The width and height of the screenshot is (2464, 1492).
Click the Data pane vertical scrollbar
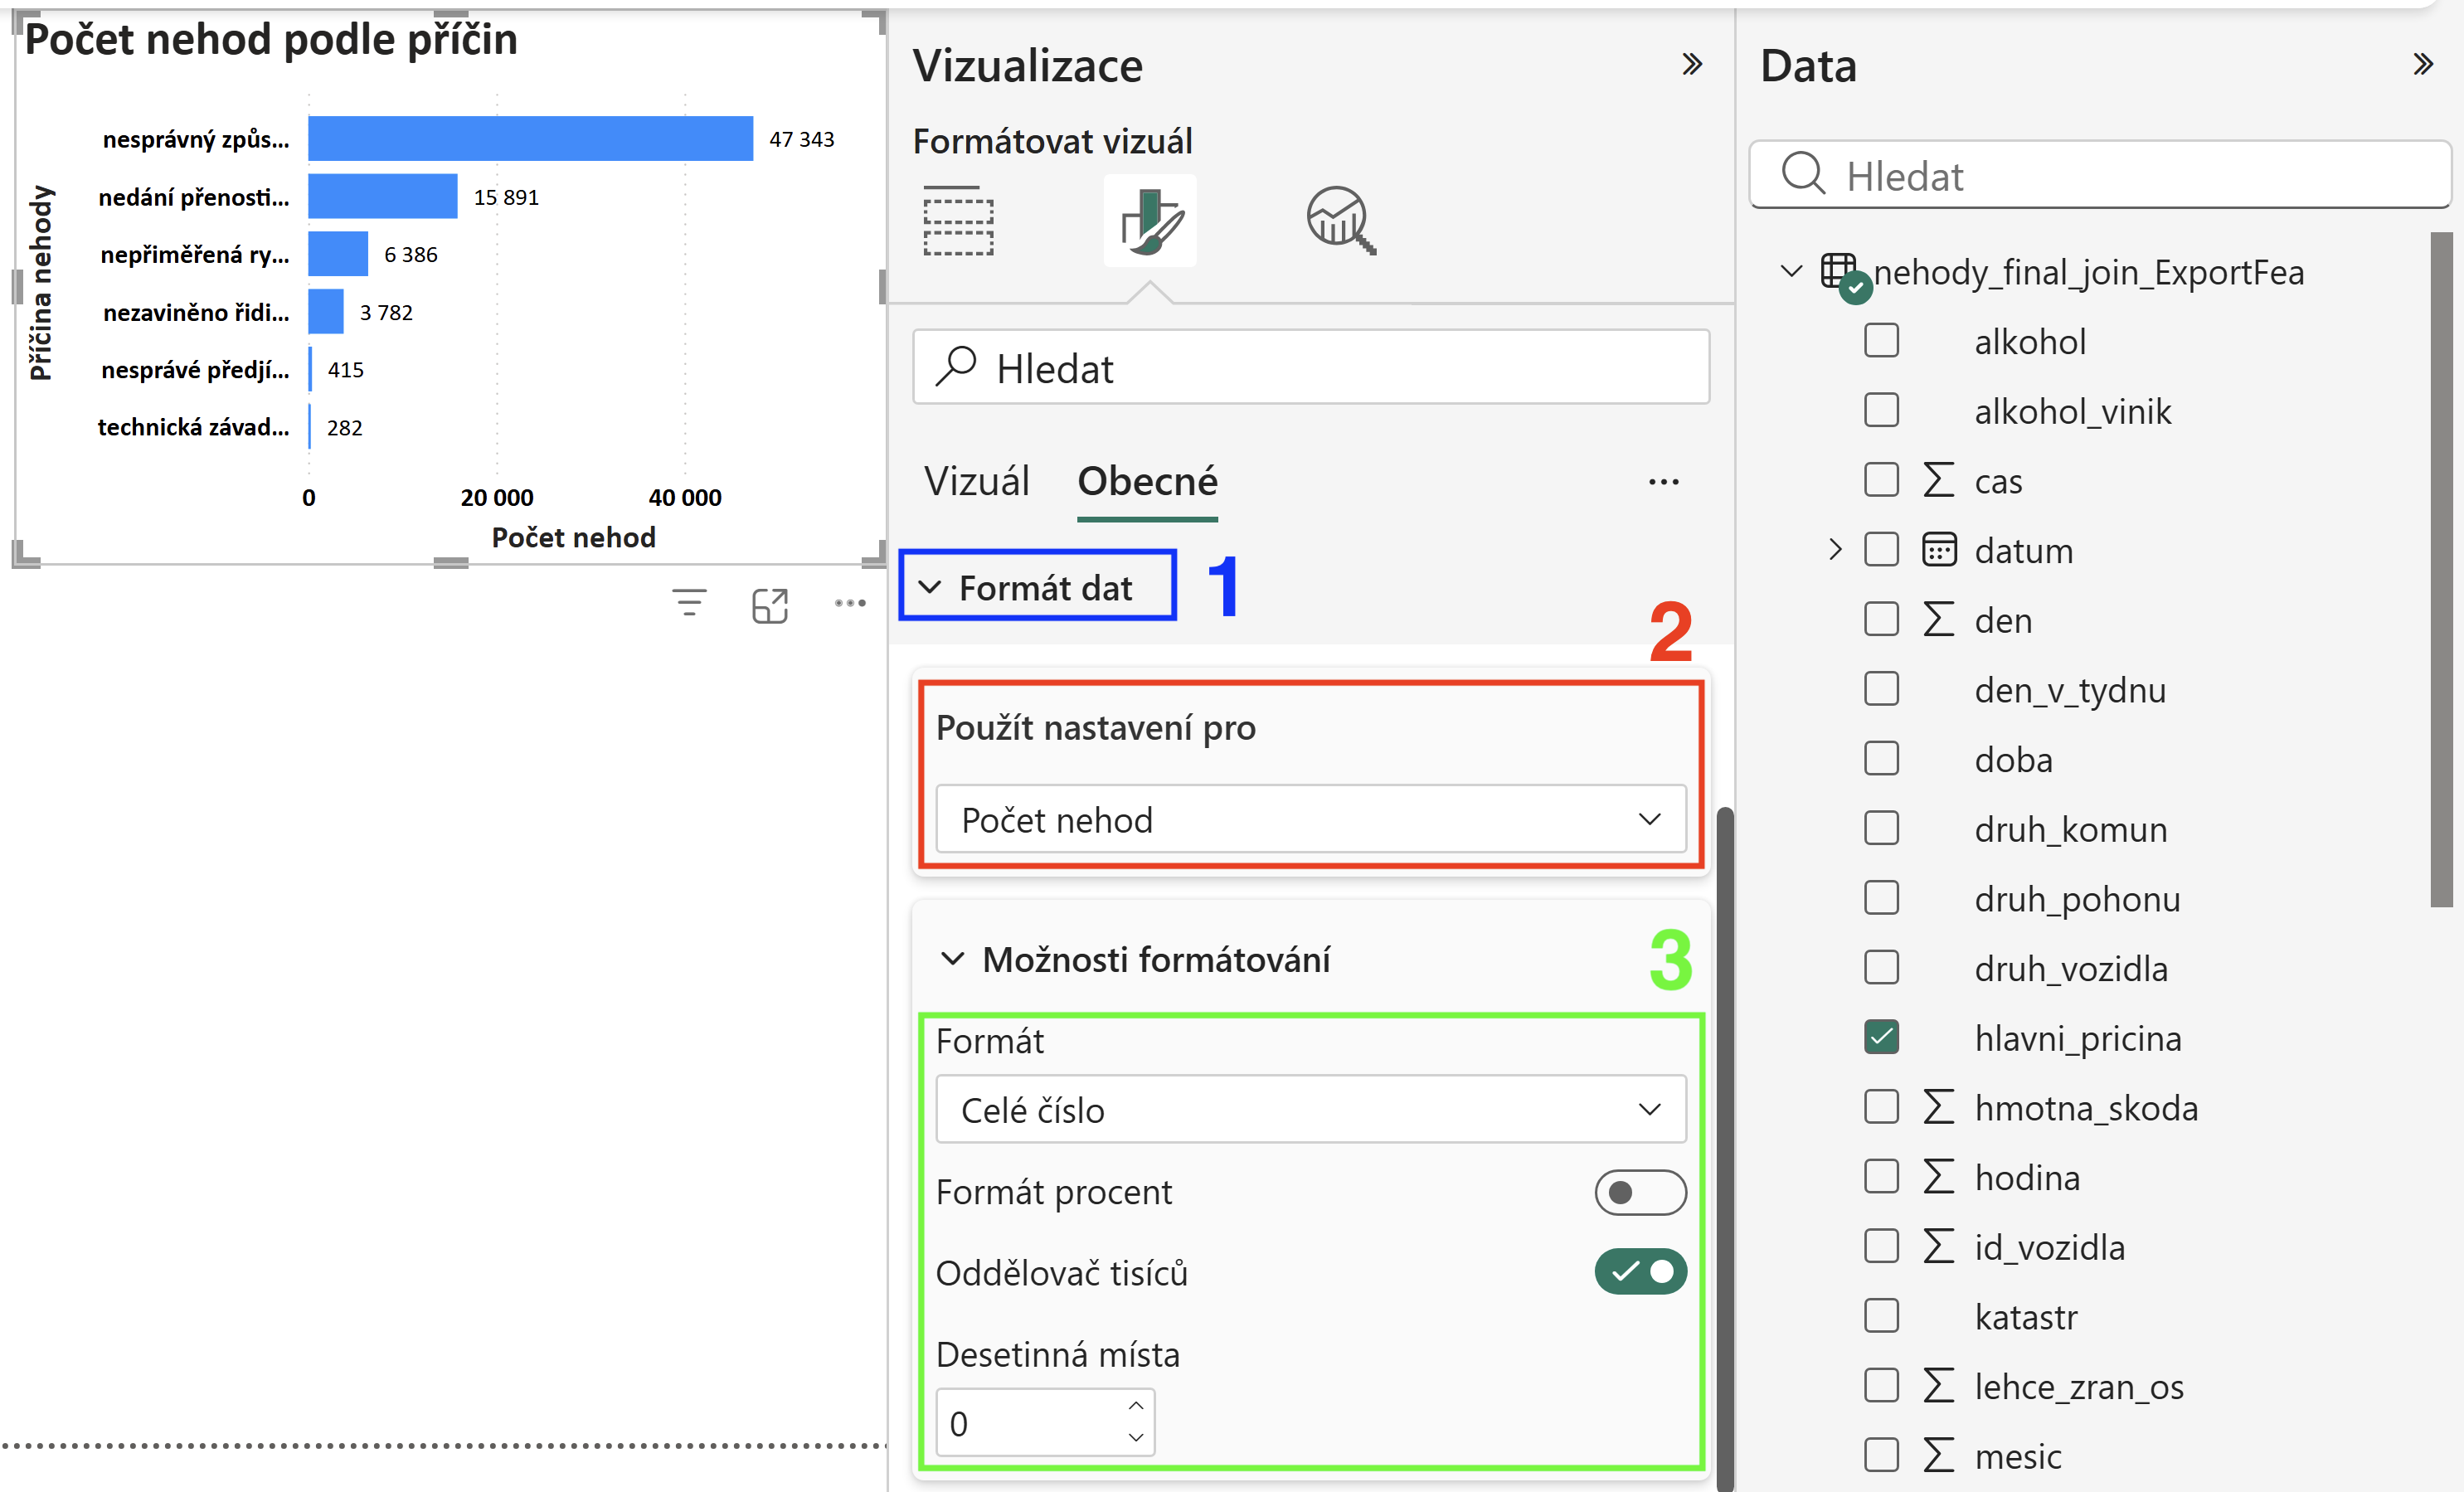[x=2442, y=570]
